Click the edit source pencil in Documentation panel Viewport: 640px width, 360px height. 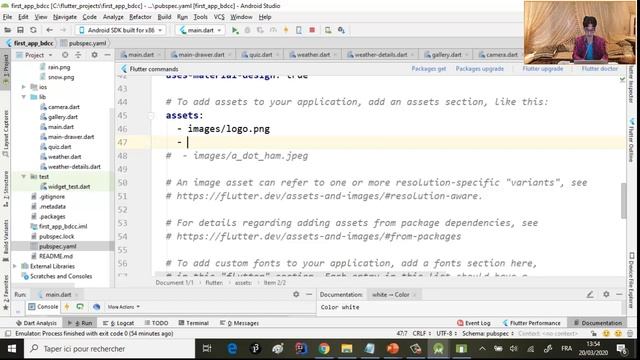click(590, 294)
